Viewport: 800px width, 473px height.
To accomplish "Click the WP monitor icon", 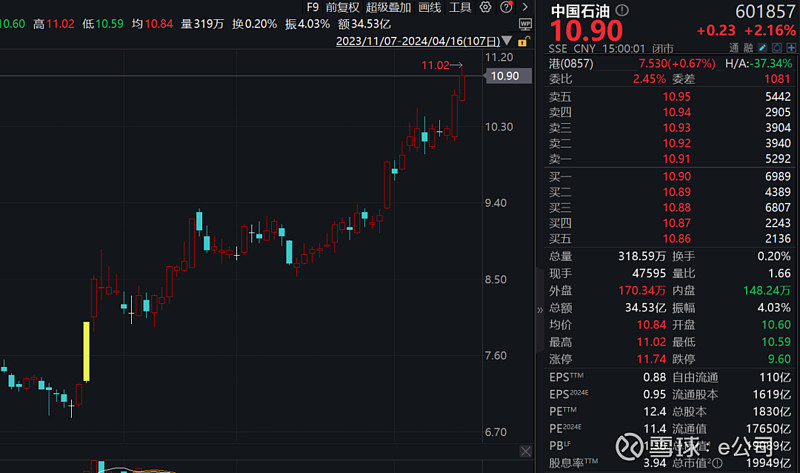I will 526,24.
